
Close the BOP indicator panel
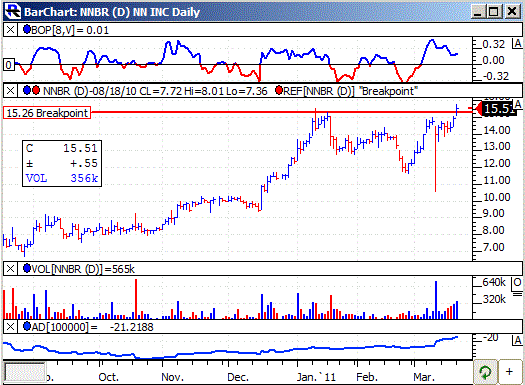point(10,30)
